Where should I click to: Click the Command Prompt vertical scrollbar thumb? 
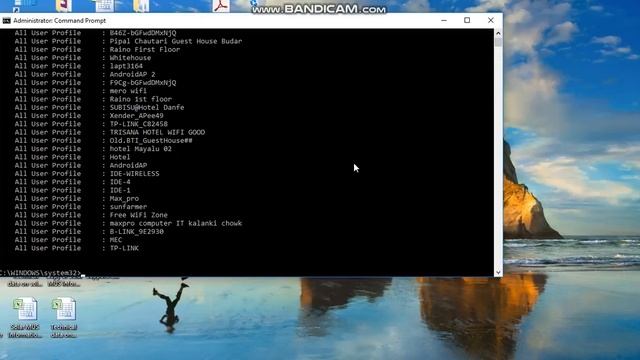(x=498, y=42)
